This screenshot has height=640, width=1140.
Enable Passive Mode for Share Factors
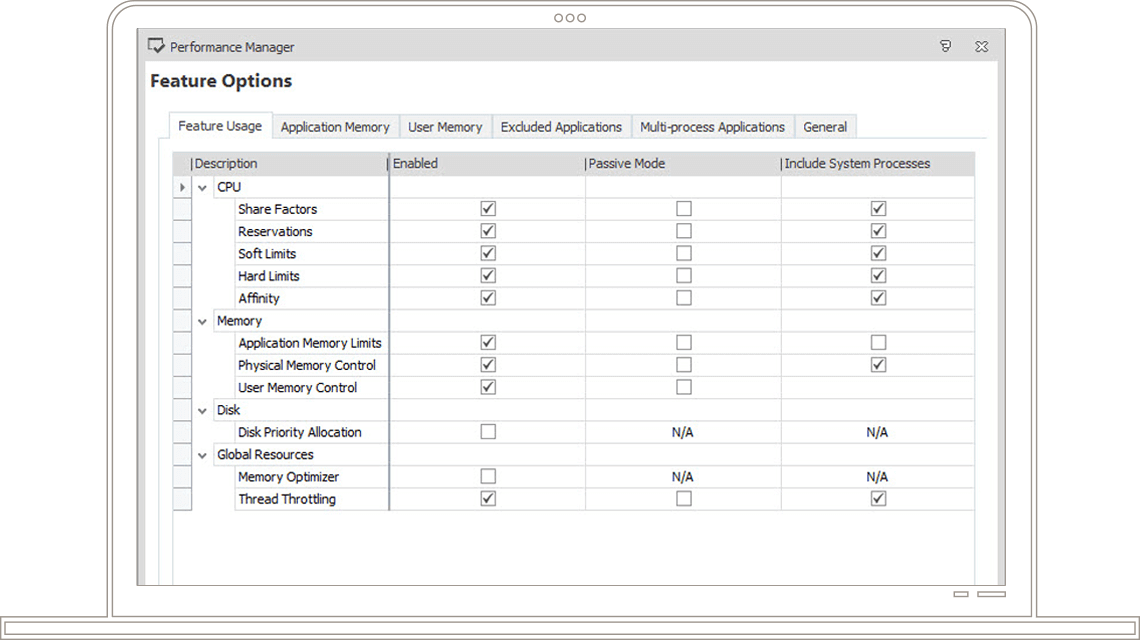tap(683, 209)
